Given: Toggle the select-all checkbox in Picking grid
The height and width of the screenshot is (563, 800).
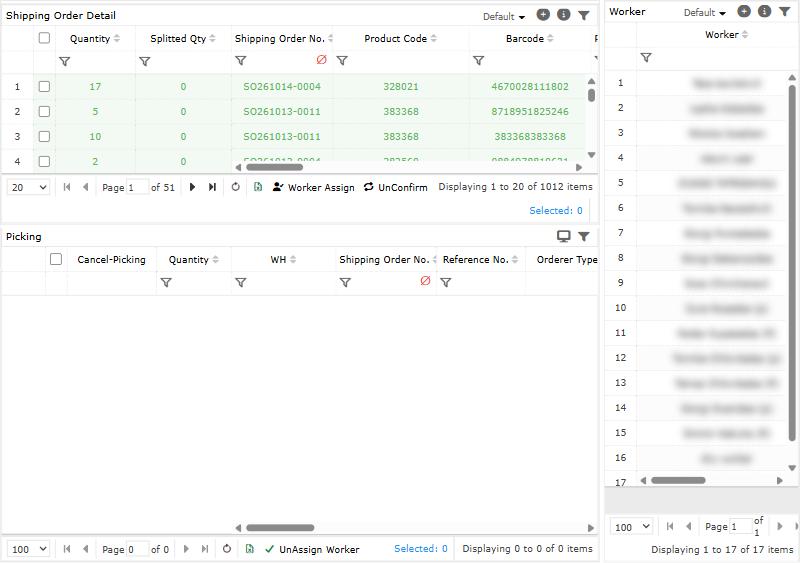Looking at the screenshot, I should pyautogui.click(x=56, y=259).
